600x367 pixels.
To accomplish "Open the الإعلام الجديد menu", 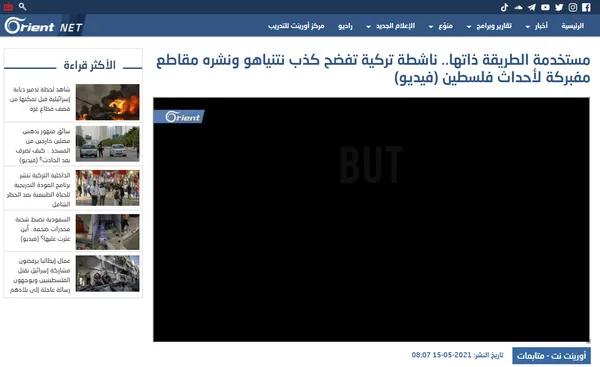I will 395,26.
